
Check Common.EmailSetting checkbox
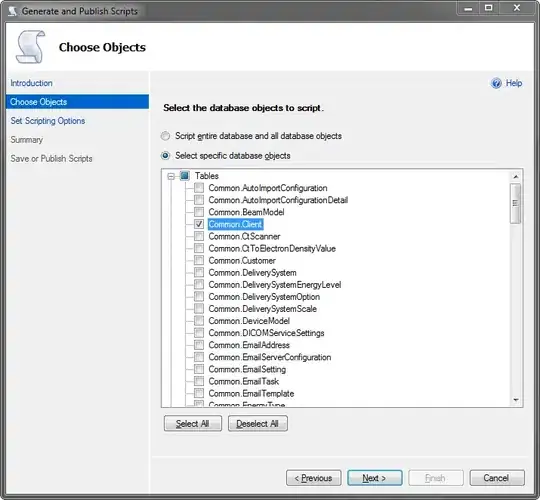199,369
